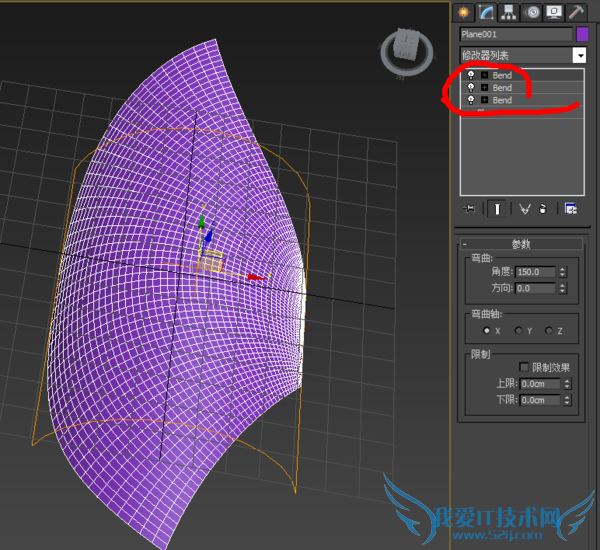Toggle Show End Result button
The image size is (600, 550).
click(x=496, y=208)
